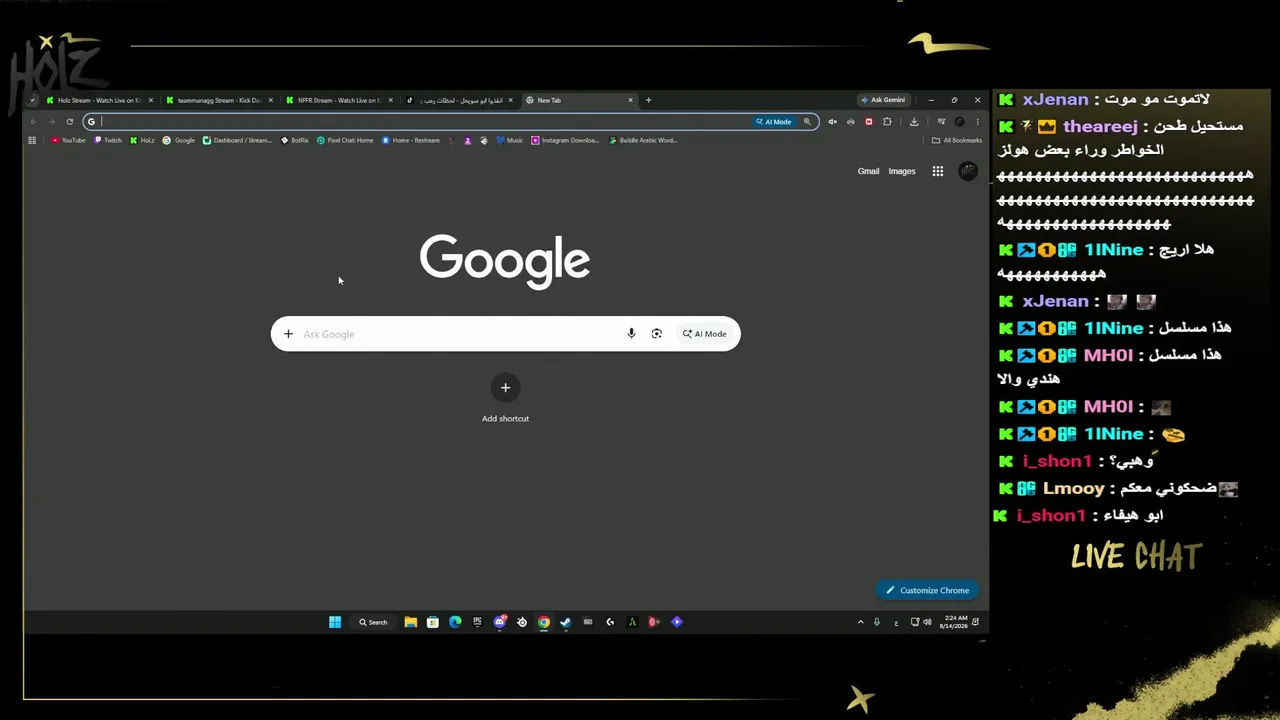The image size is (1280, 720).
Task: Open Steam from the taskbar
Action: 566,622
